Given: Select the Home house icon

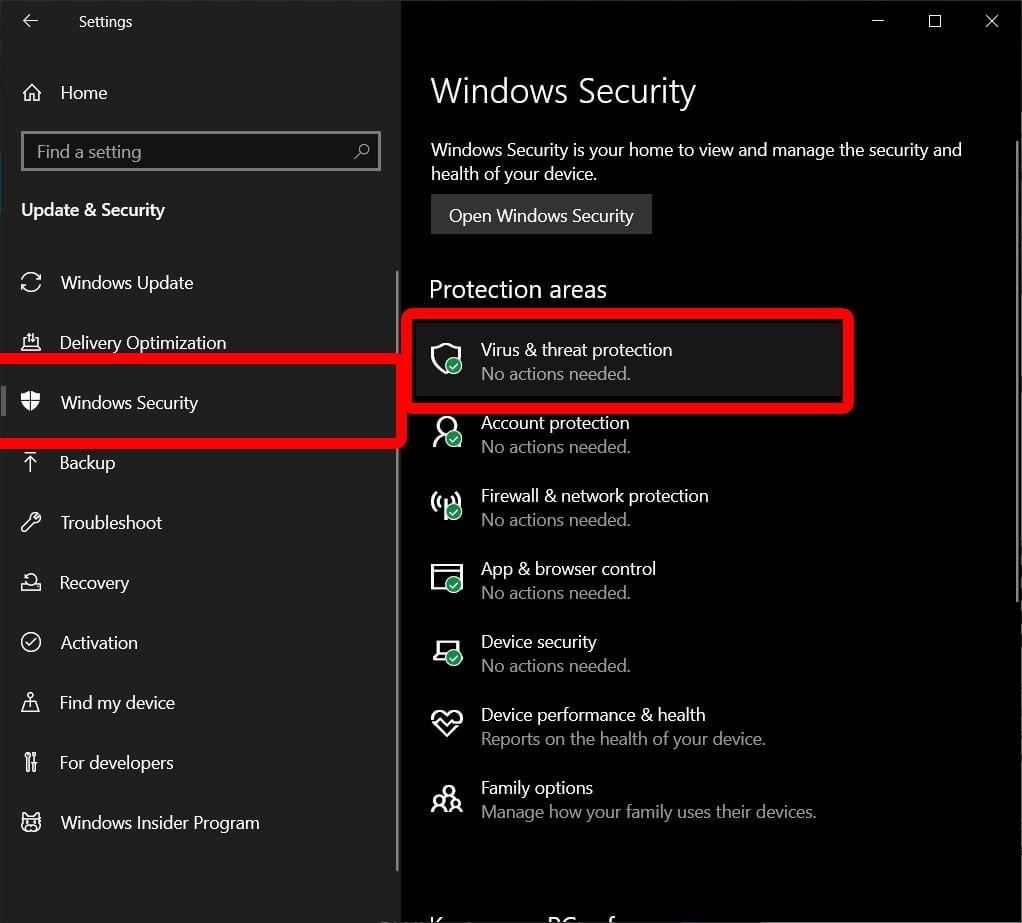Looking at the screenshot, I should point(31,92).
